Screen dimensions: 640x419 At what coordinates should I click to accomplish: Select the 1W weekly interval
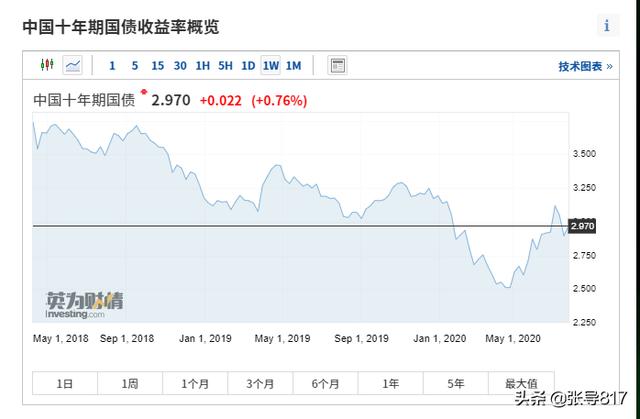[x=271, y=65]
